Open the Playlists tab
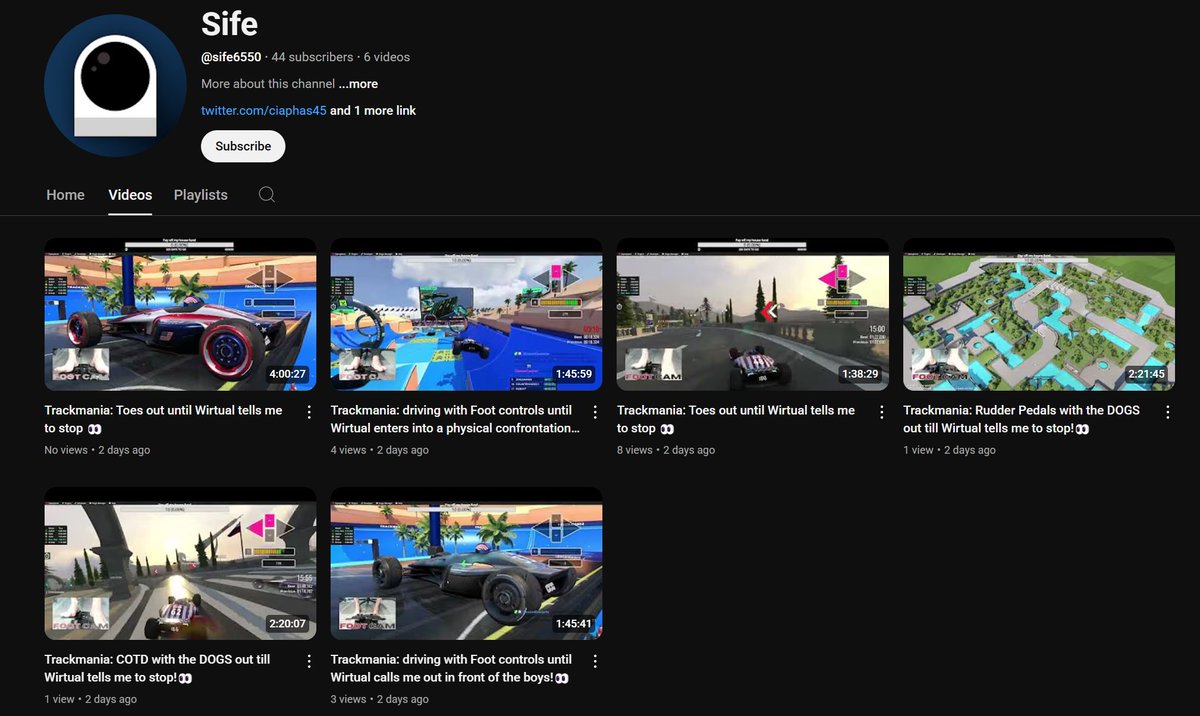The image size is (1200, 716). click(x=201, y=195)
